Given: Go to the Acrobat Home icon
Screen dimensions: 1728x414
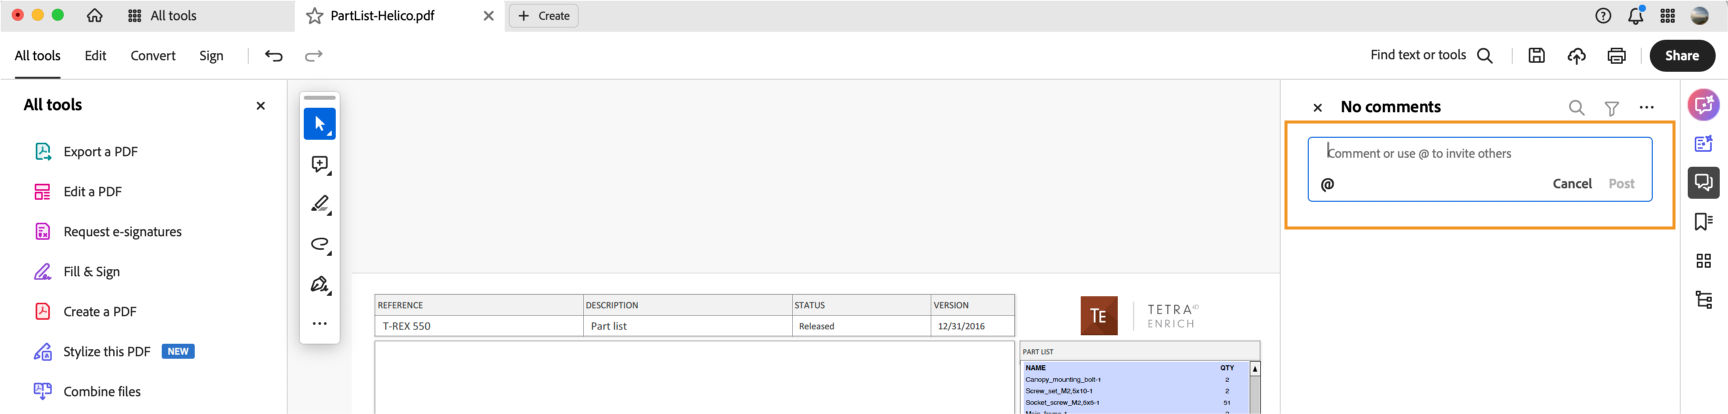Looking at the screenshot, I should point(95,16).
